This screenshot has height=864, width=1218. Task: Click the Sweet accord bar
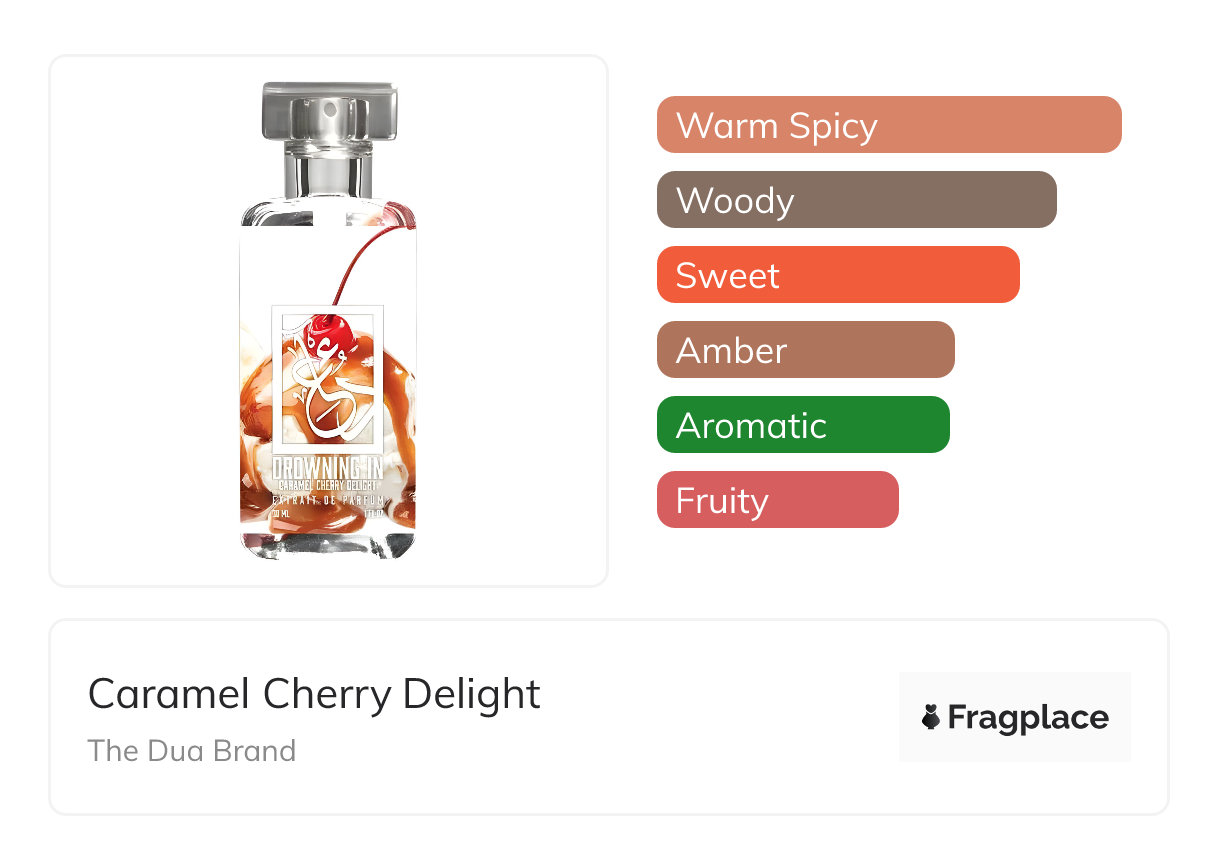pyautogui.click(x=837, y=275)
